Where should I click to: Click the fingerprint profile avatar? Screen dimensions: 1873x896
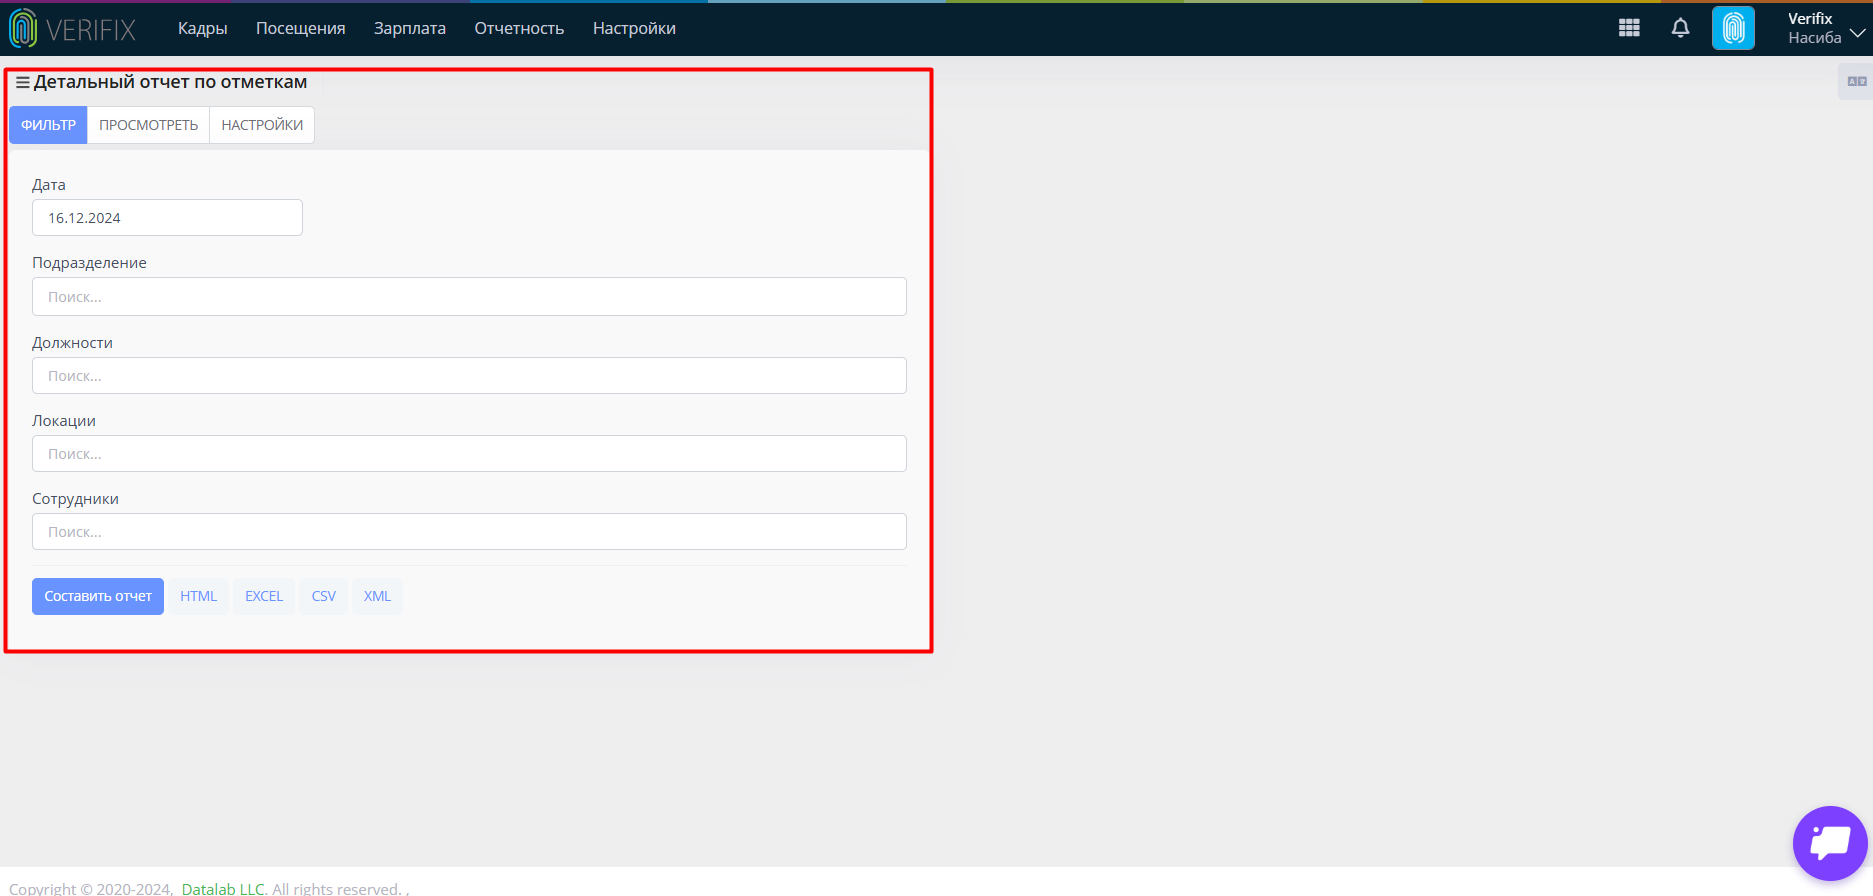coord(1733,28)
